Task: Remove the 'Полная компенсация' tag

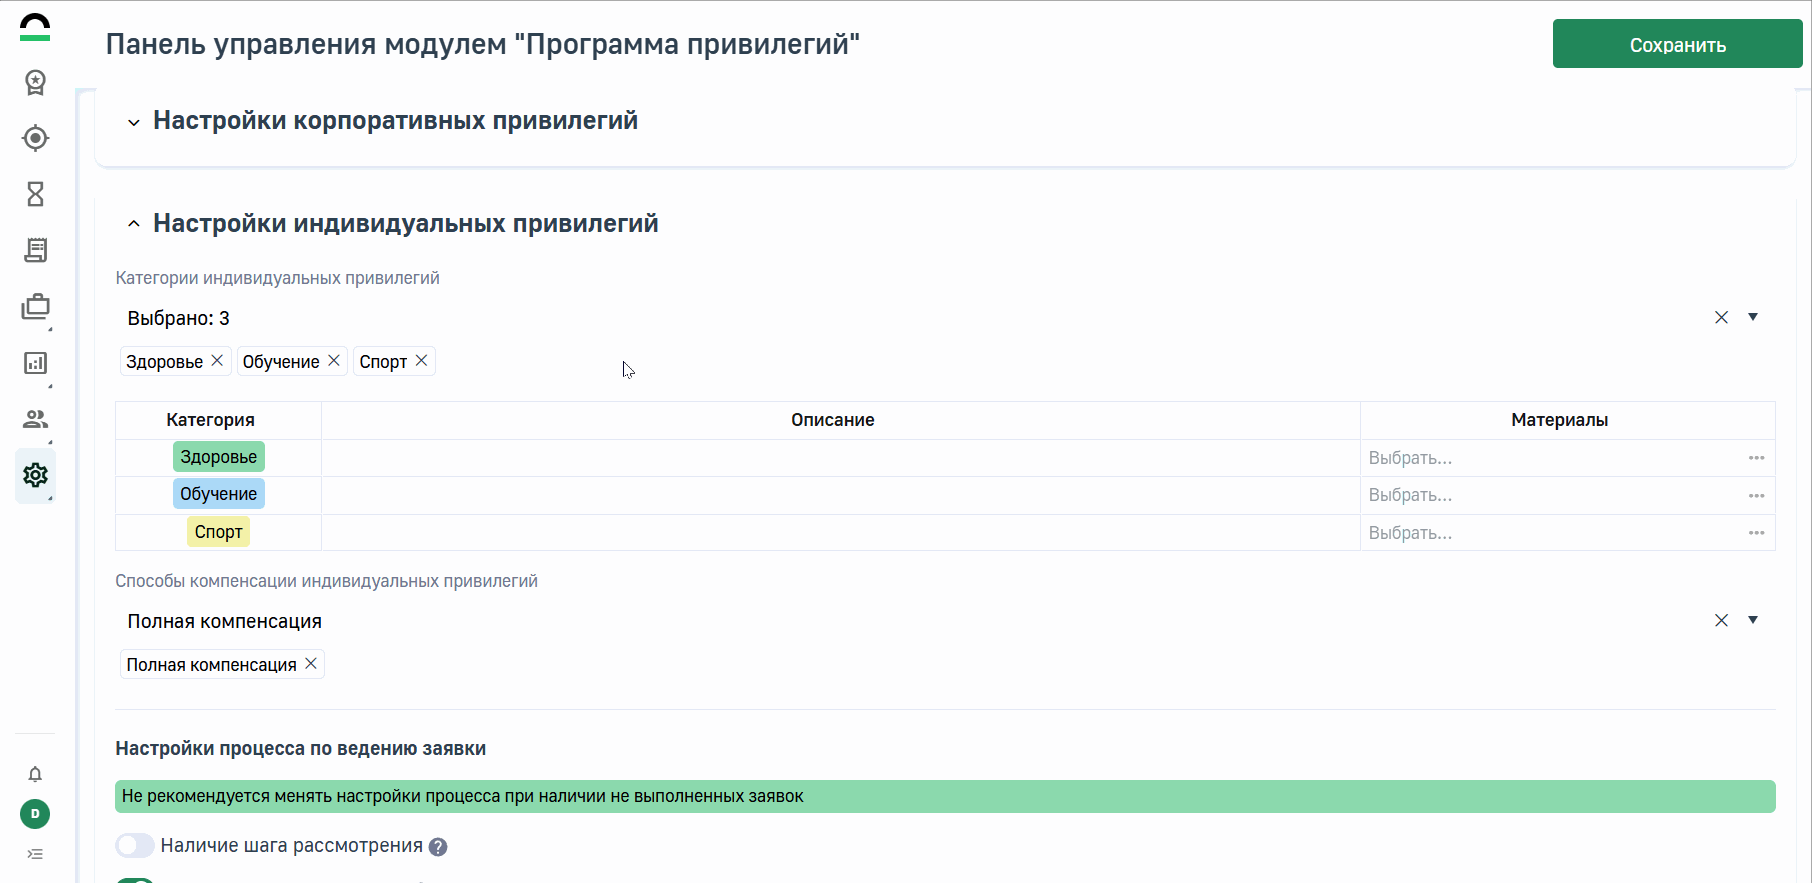Action: tap(311, 663)
